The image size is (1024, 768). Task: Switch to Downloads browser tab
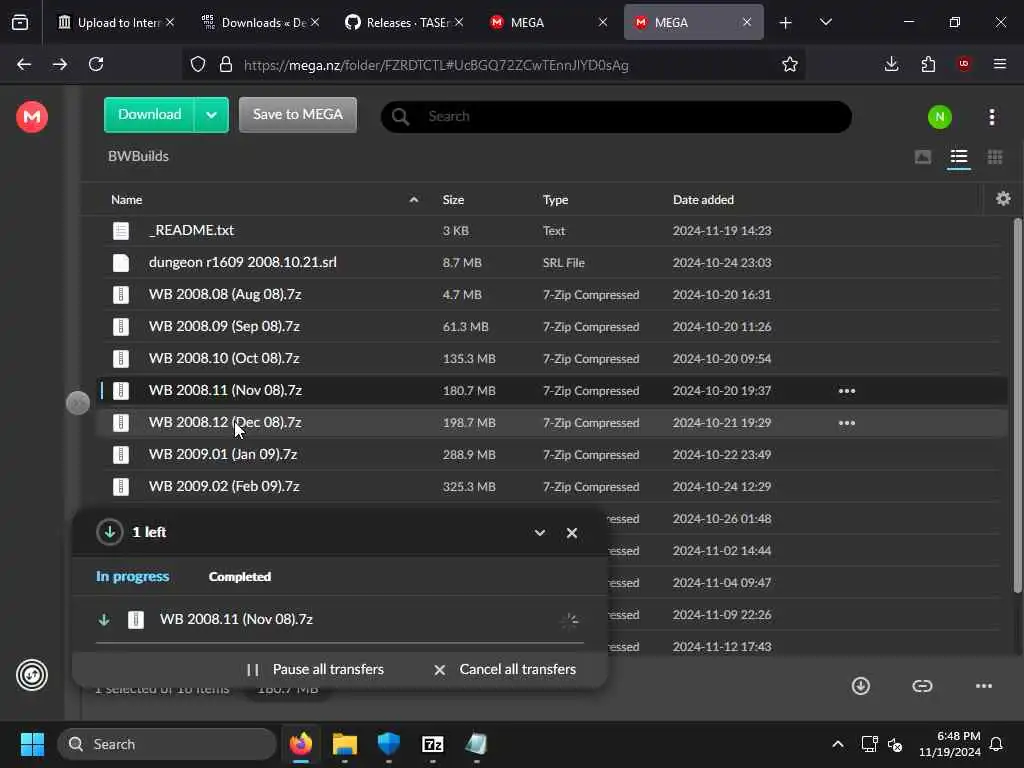(261, 22)
